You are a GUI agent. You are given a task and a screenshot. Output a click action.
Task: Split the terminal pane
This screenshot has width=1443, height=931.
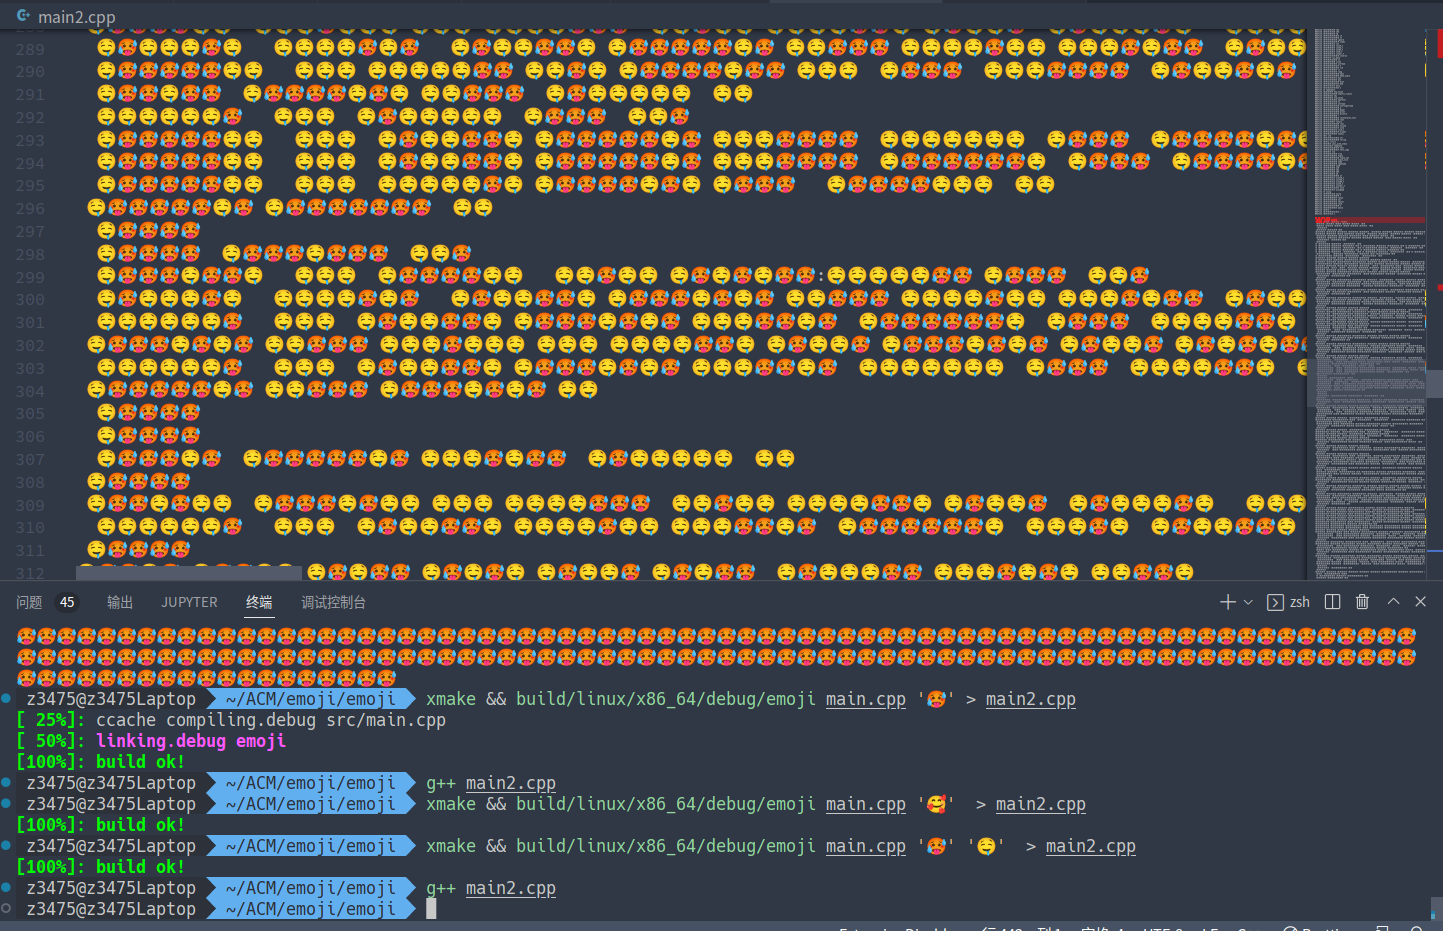[1332, 602]
